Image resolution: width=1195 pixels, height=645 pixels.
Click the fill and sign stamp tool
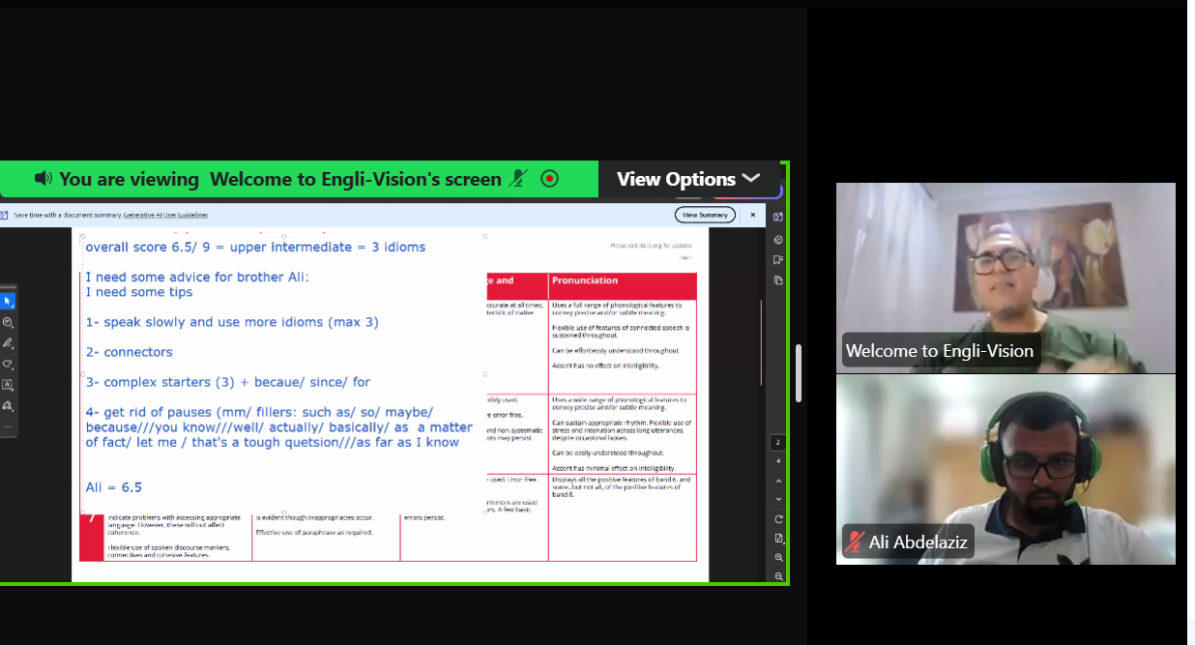pyautogui.click(x=7, y=406)
